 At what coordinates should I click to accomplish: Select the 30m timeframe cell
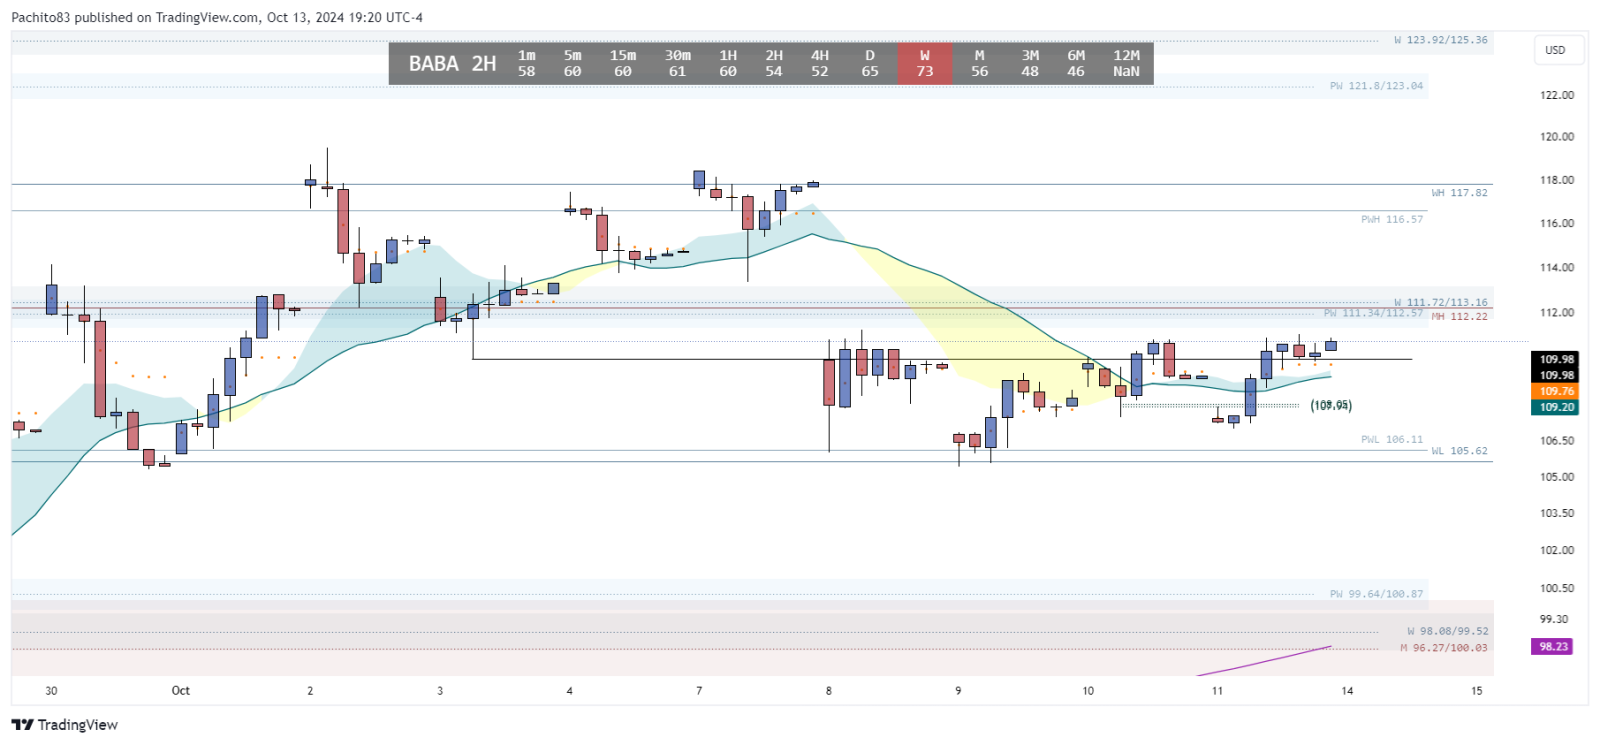tap(678, 63)
